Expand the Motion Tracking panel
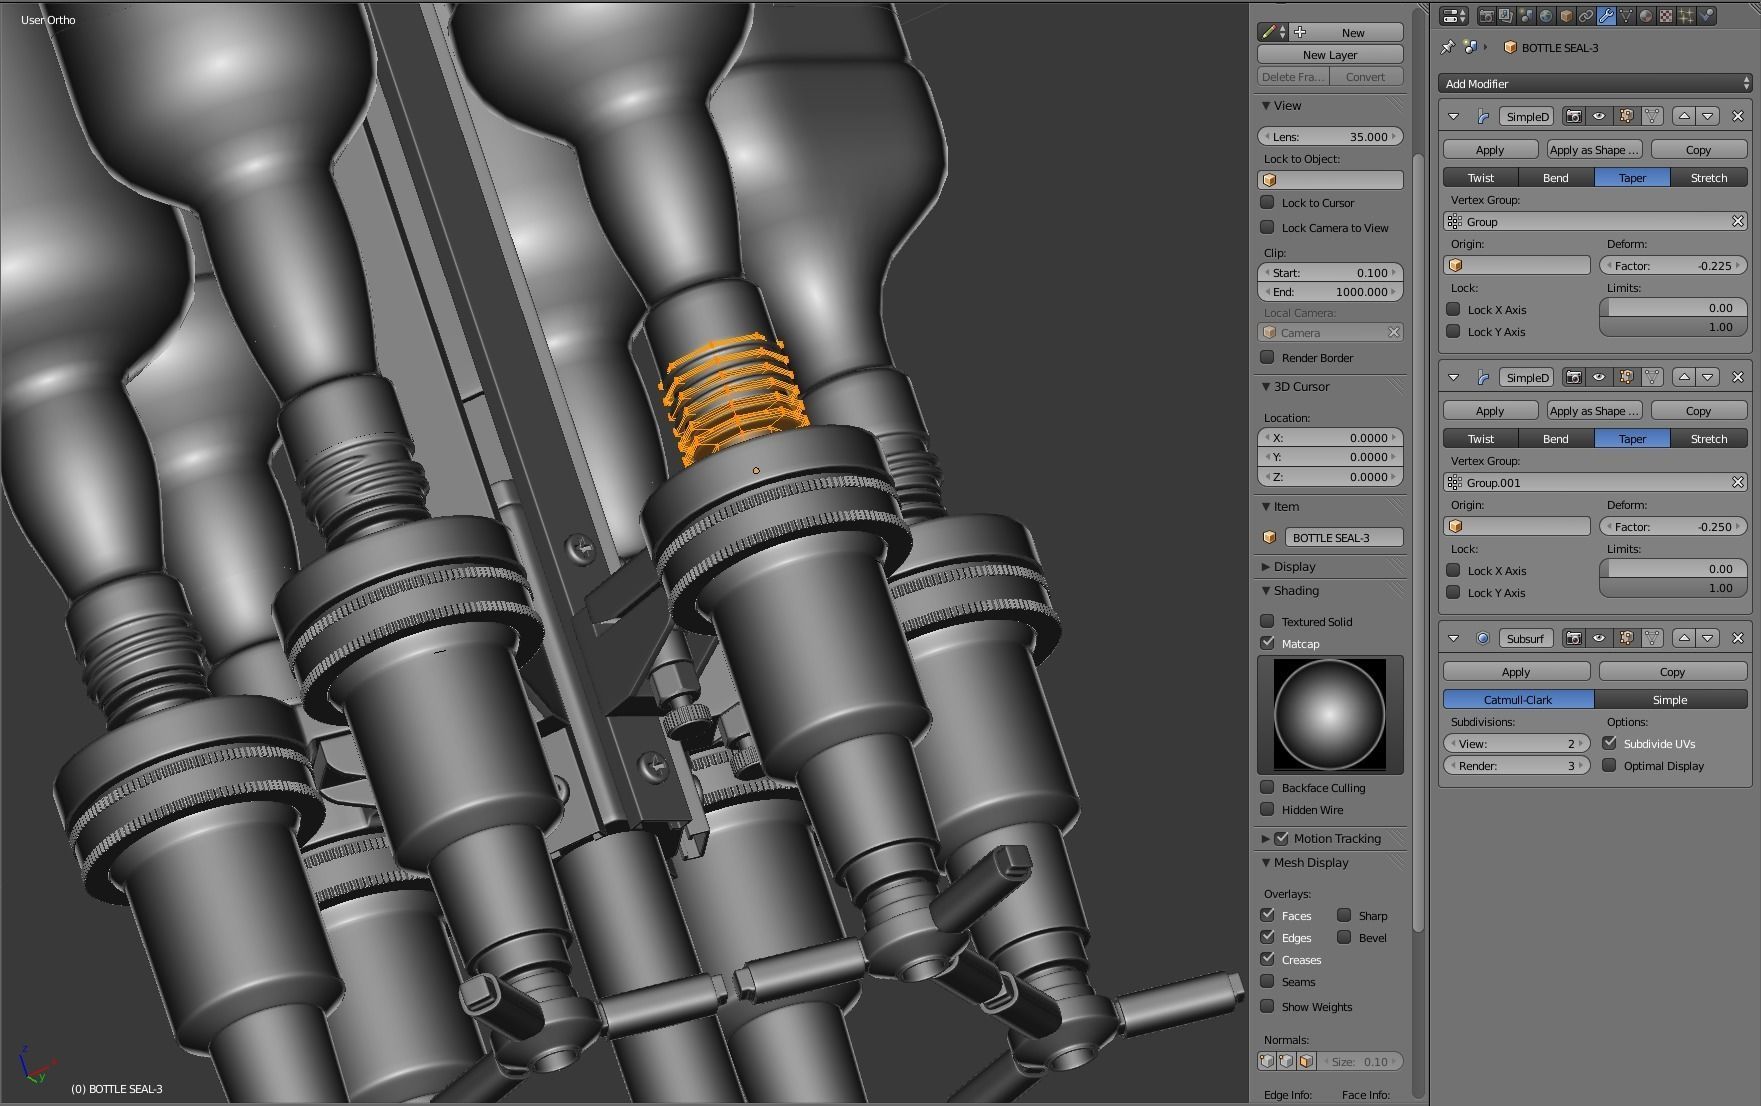This screenshot has width=1761, height=1106. 1266,838
